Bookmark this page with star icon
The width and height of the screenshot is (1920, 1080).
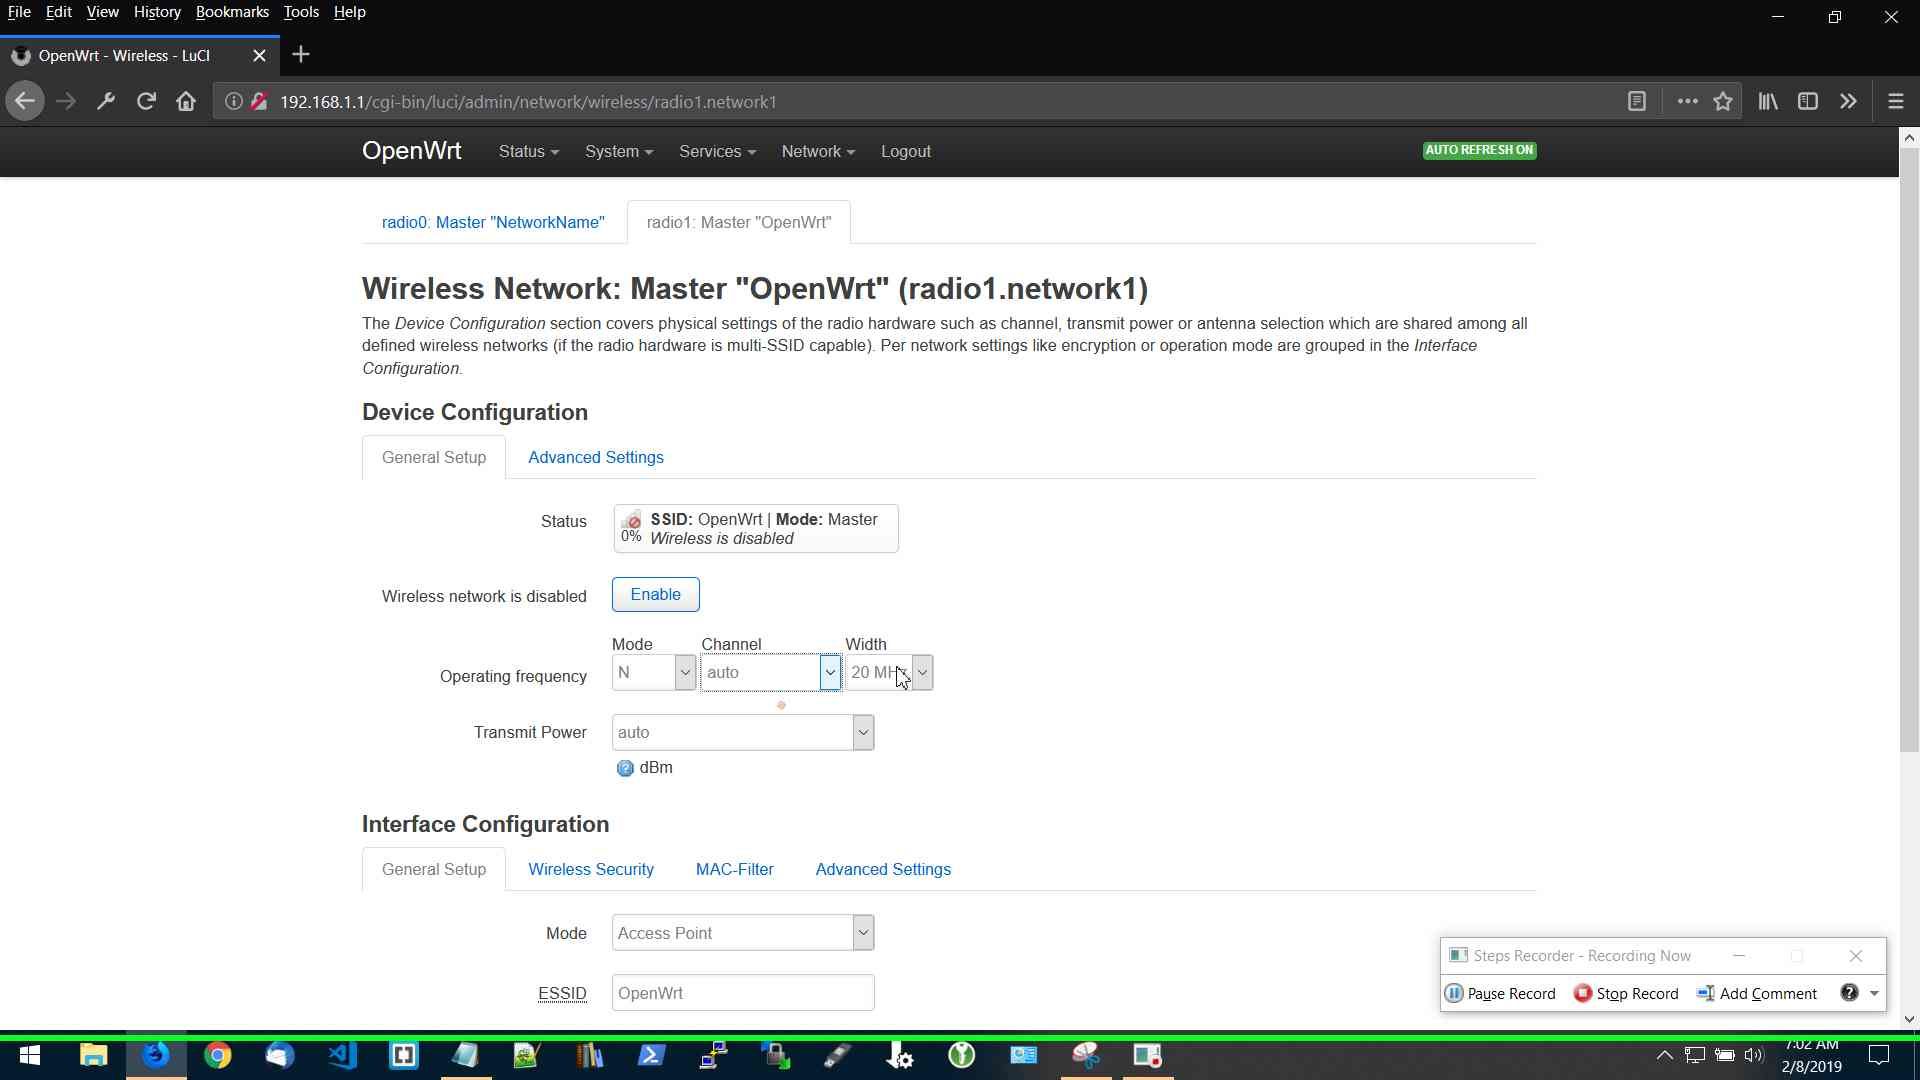point(1723,101)
